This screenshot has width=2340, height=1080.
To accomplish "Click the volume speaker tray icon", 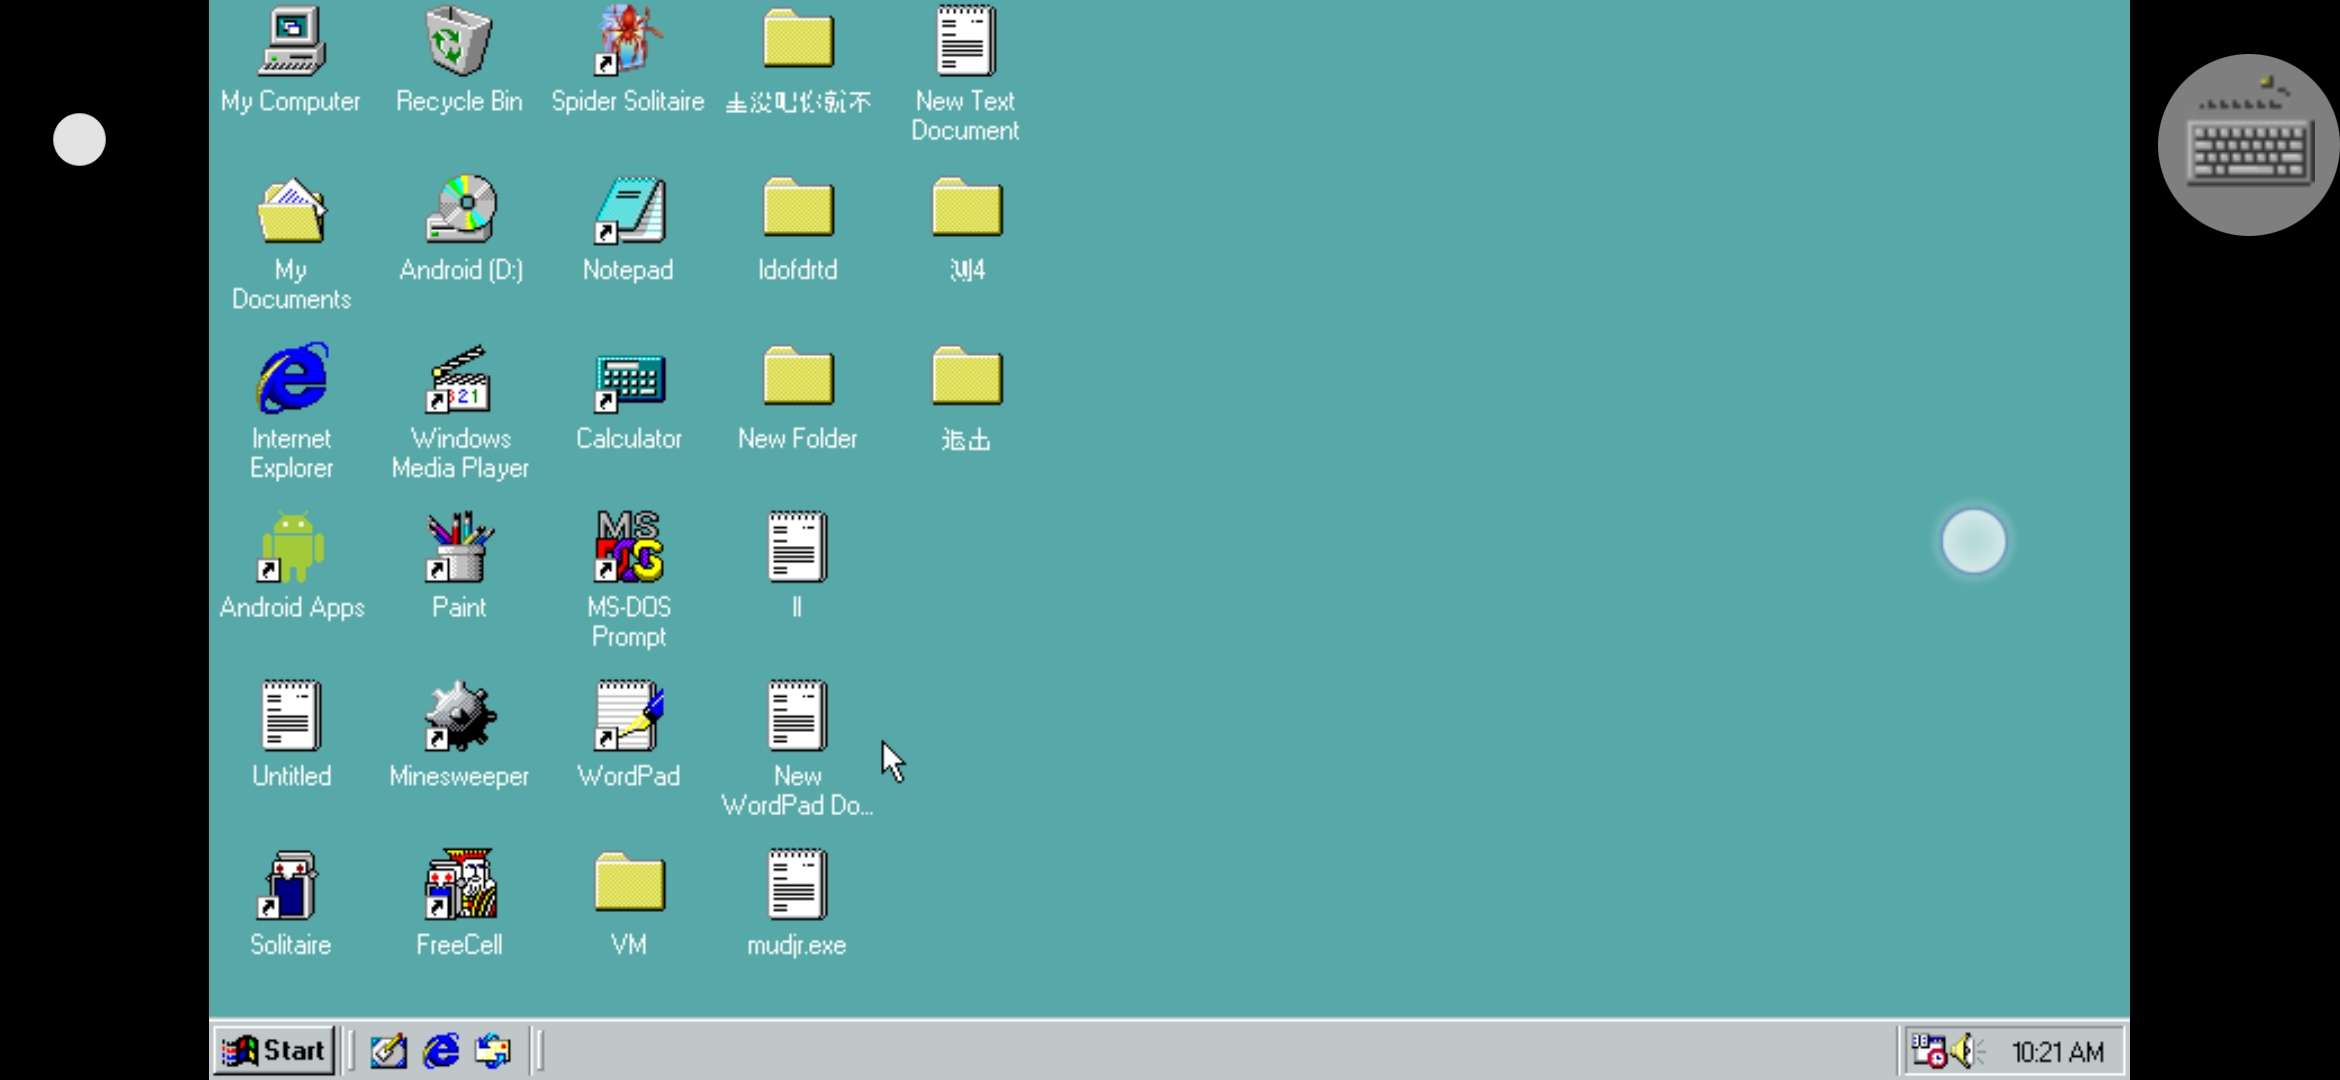I will point(1964,1051).
